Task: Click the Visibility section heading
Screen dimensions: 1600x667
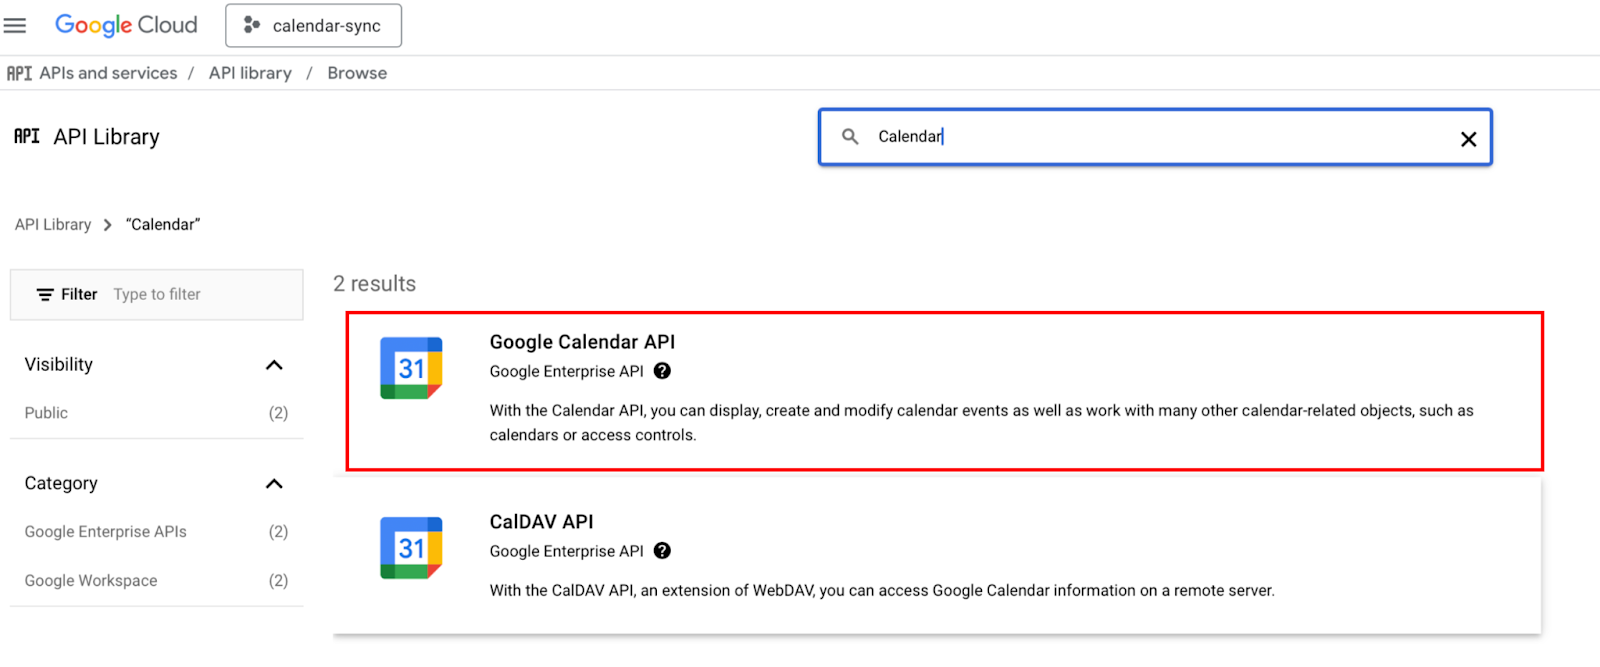Action: (x=59, y=365)
